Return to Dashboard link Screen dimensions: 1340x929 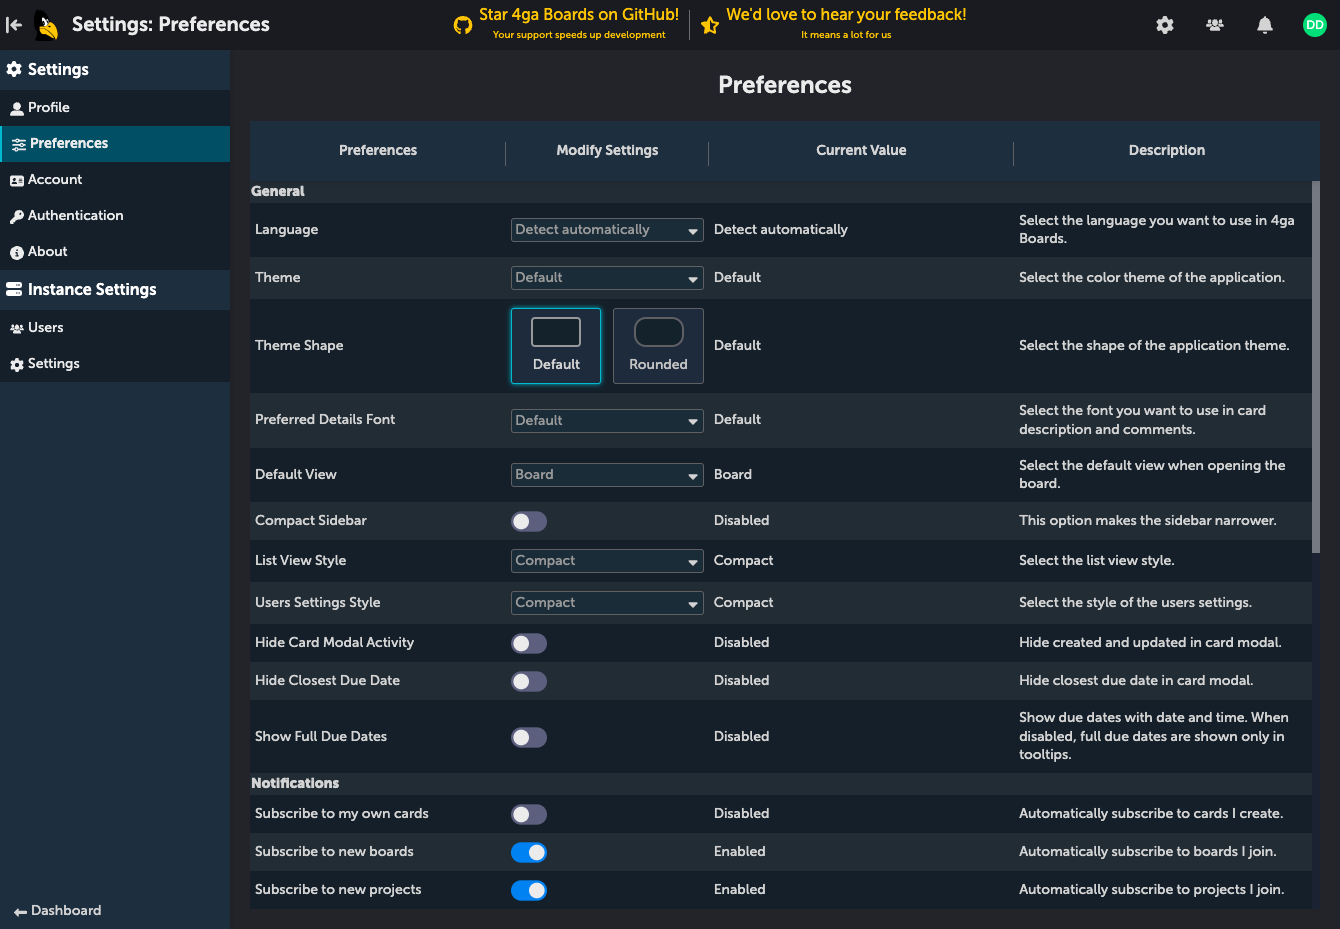[x=57, y=911]
